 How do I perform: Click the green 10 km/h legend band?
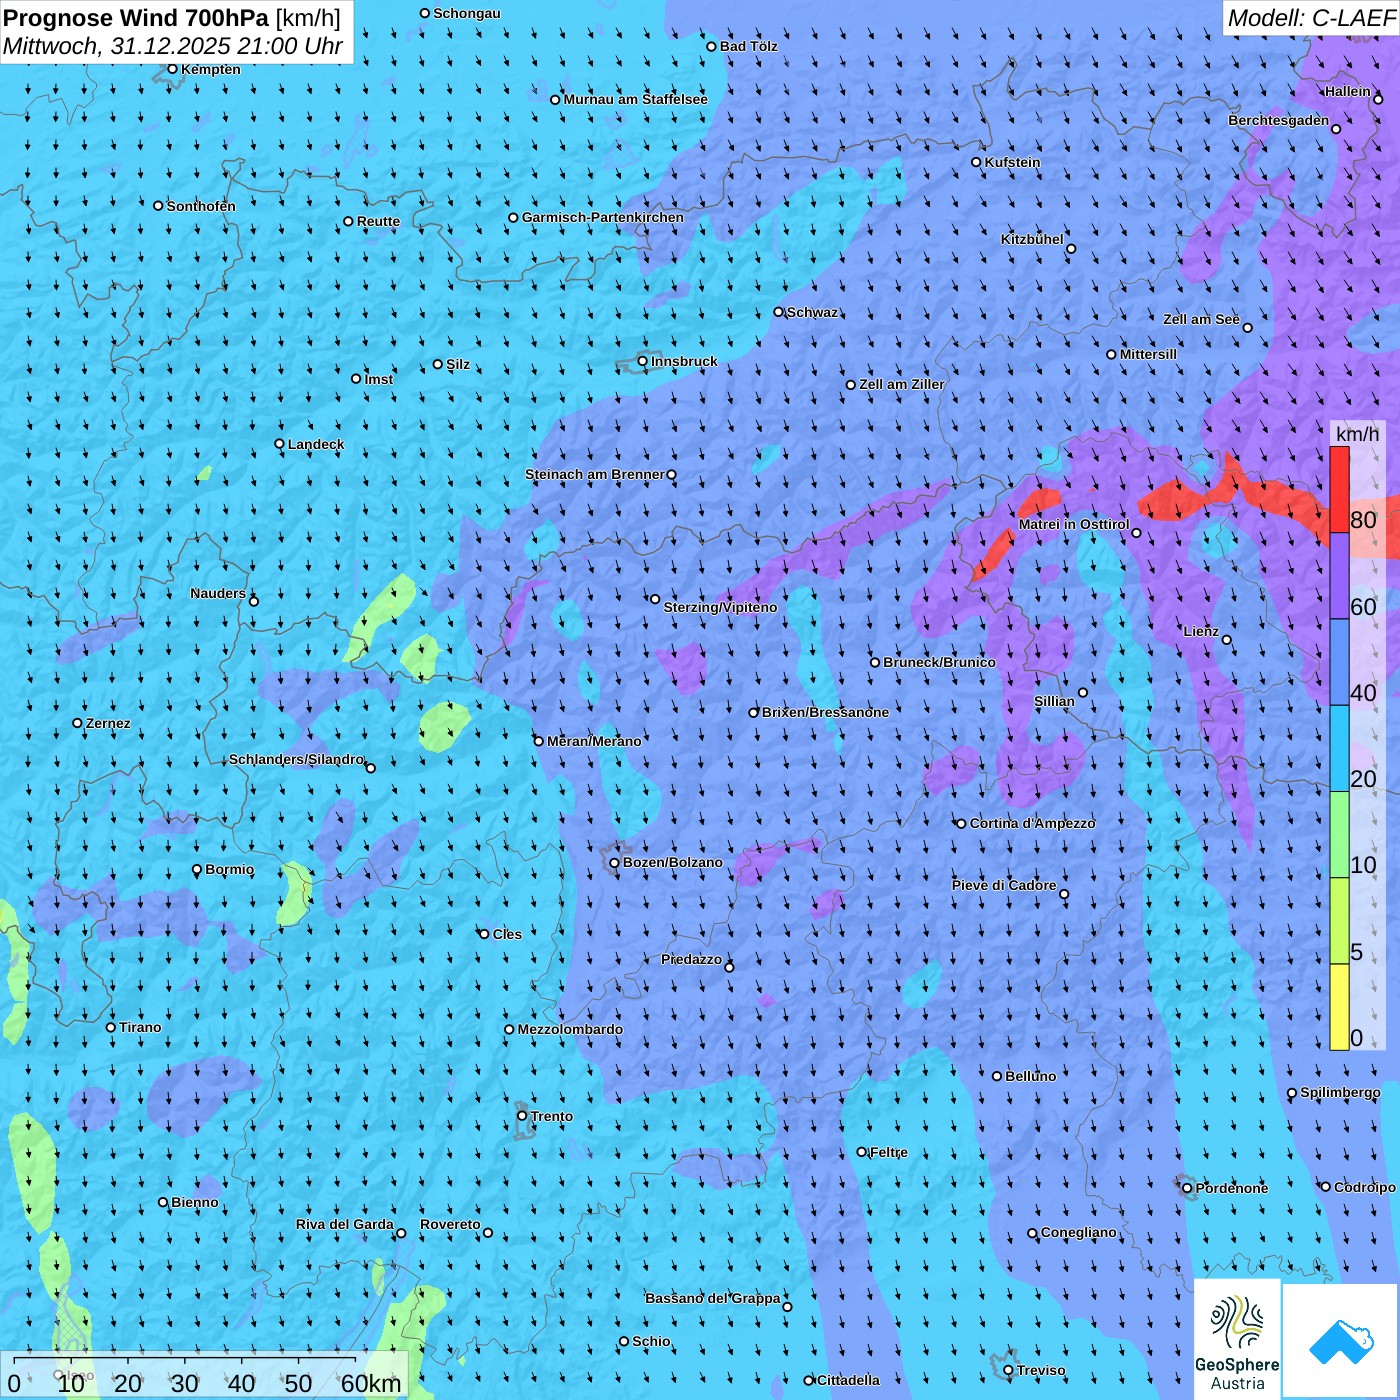pos(1339,835)
